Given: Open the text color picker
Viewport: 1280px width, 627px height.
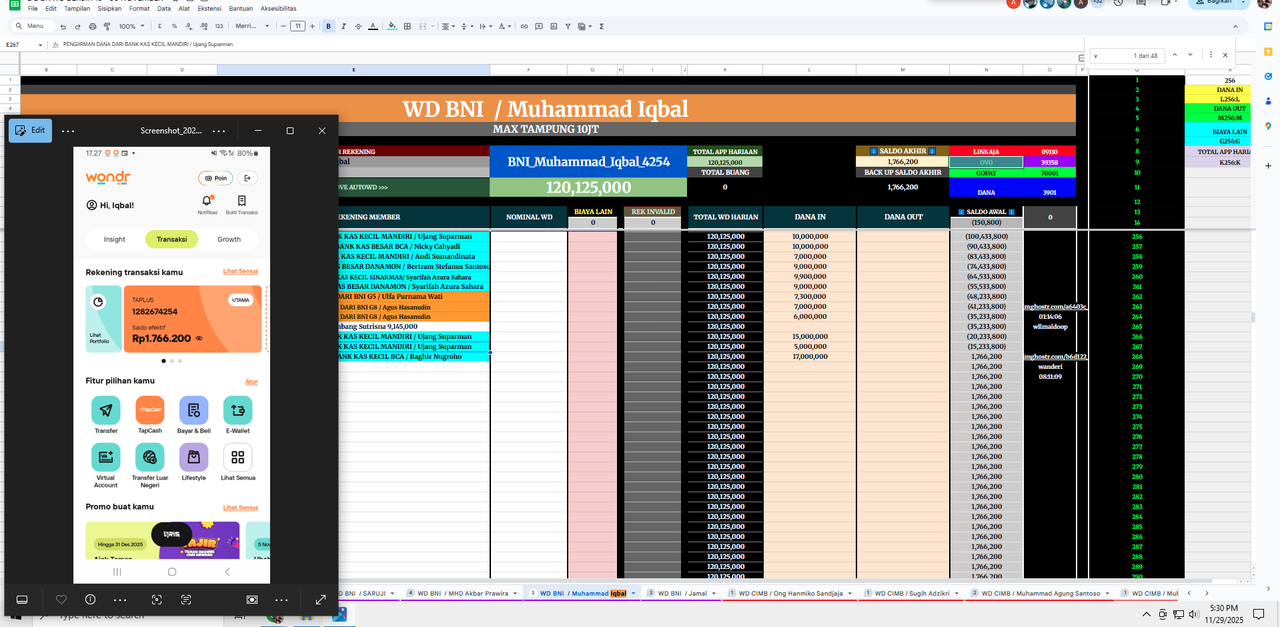Looking at the screenshot, I should click(x=373, y=26).
